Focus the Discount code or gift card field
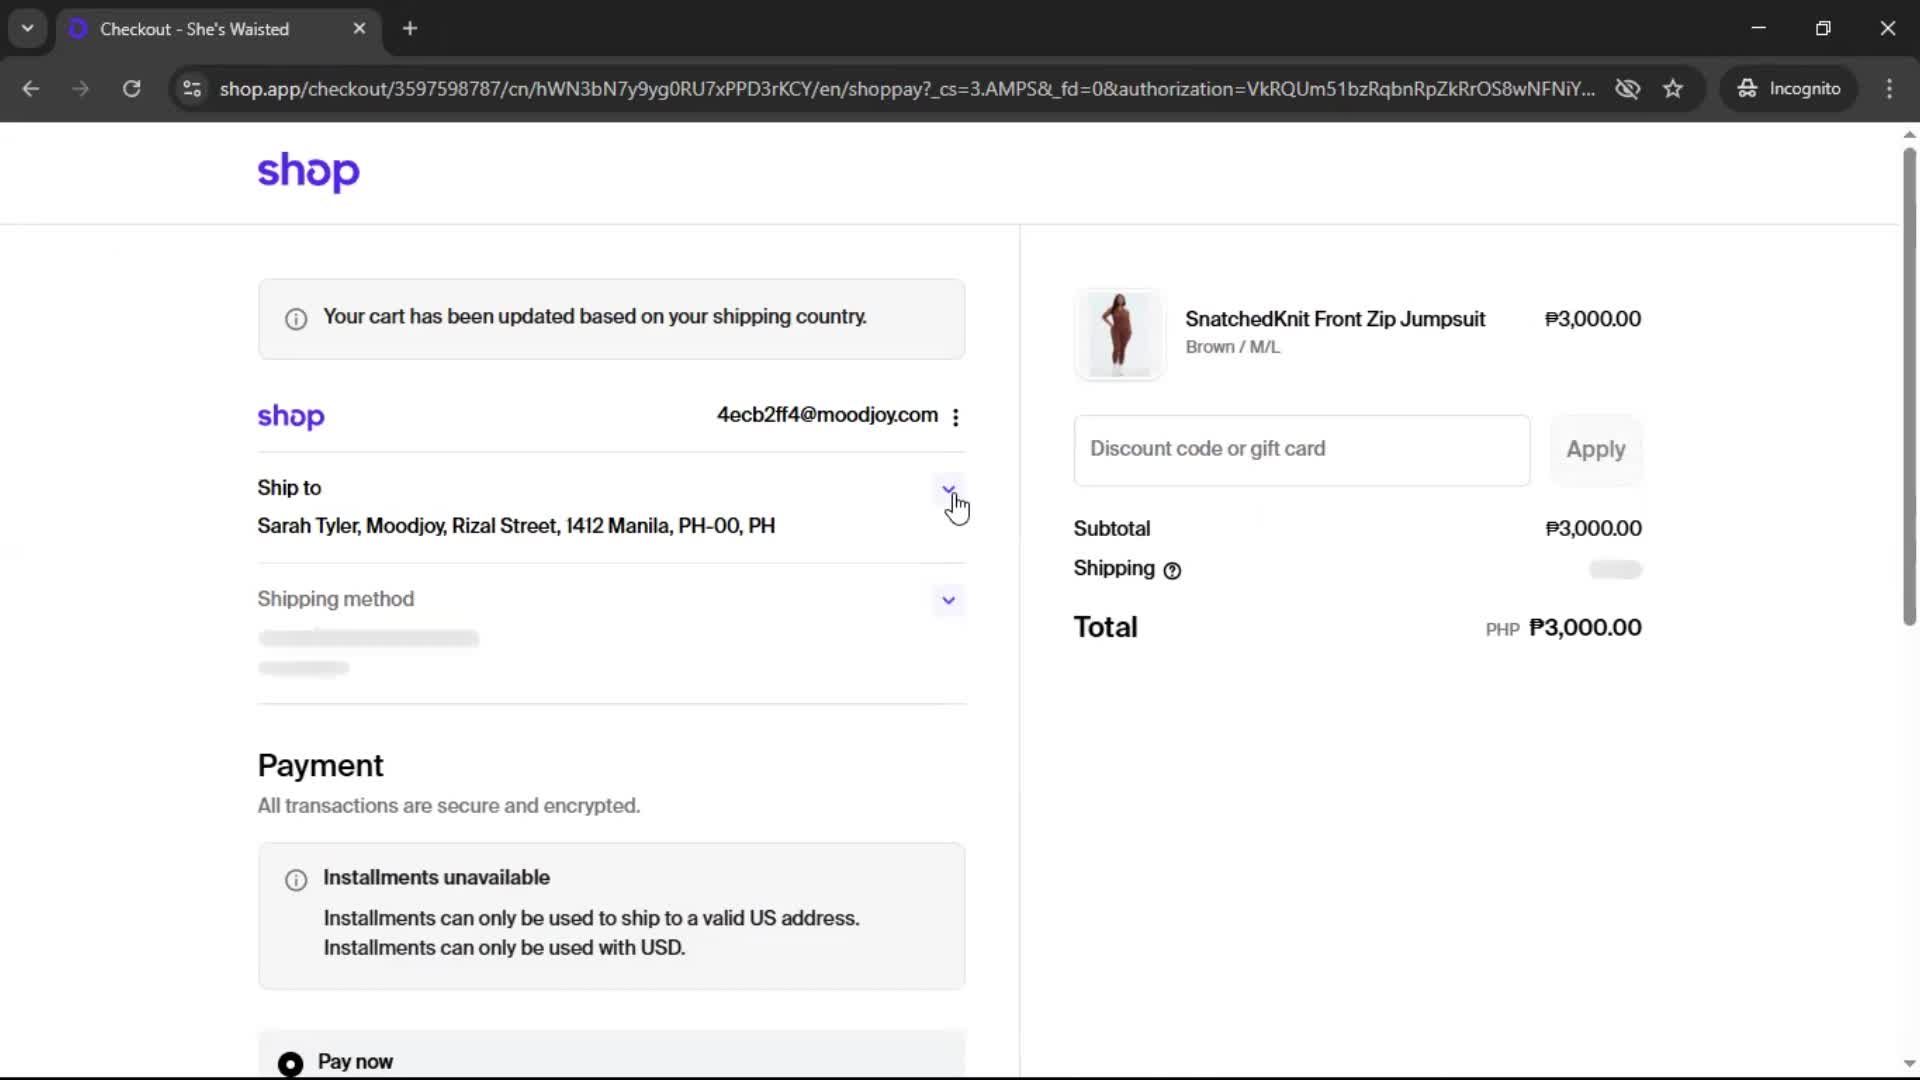 pos(1301,450)
